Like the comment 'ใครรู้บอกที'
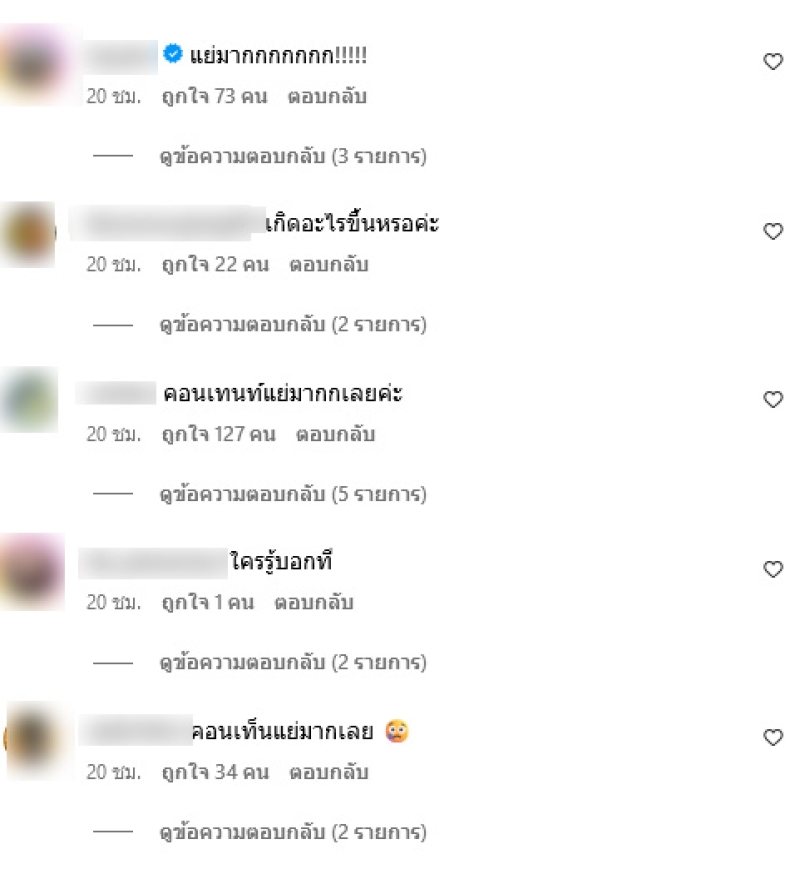The width and height of the screenshot is (800, 869). (x=773, y=569)
